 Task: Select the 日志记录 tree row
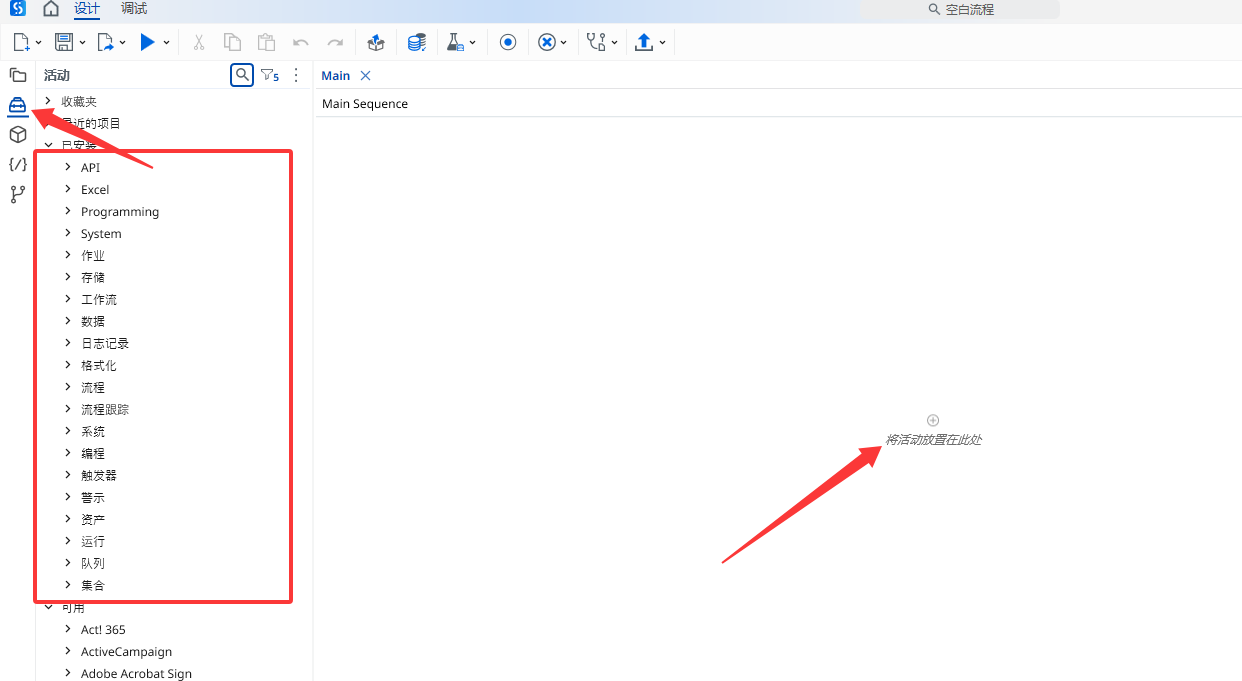(174, 343)
